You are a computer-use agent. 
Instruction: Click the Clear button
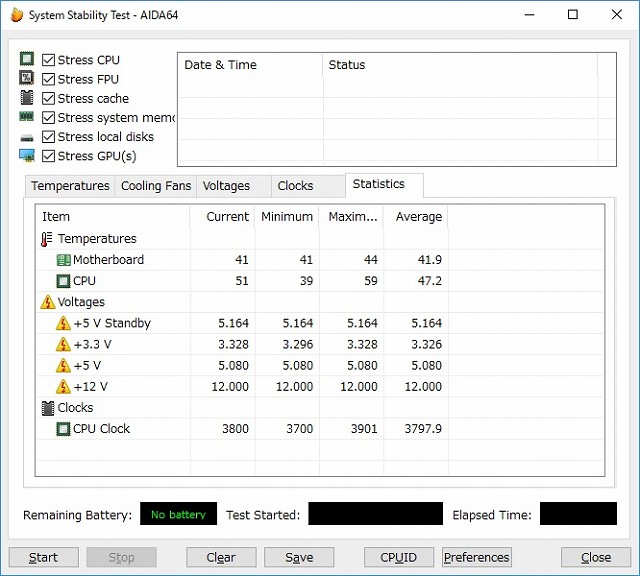[x=221, y=557]
